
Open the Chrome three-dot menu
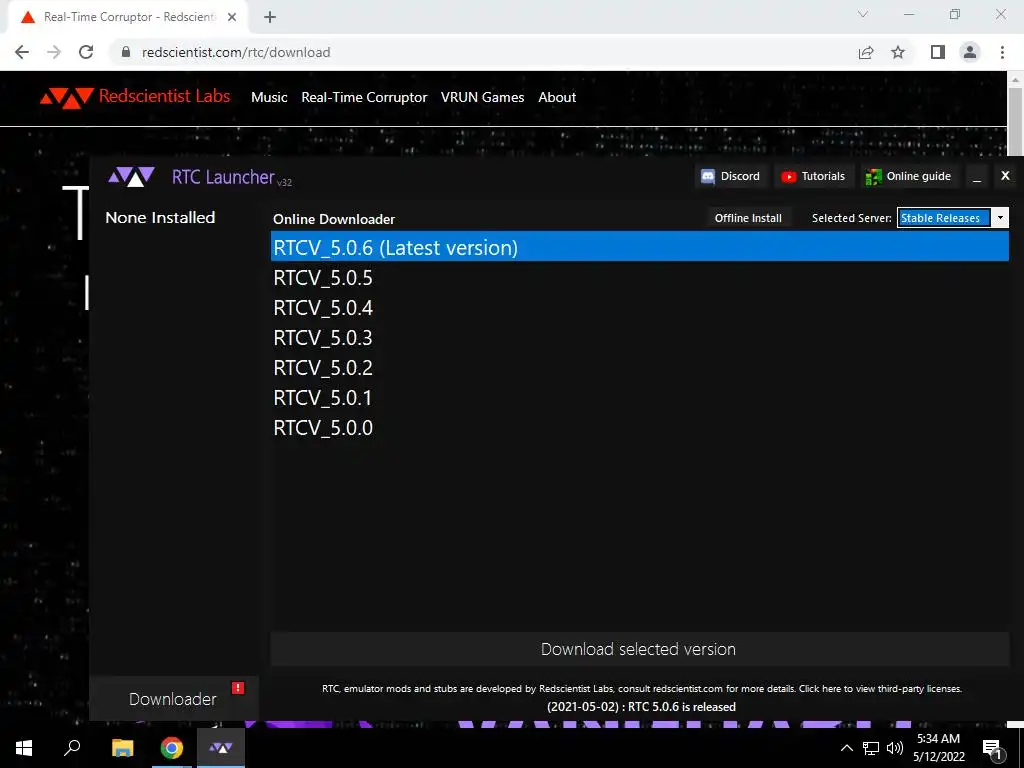click(1002, 52)
